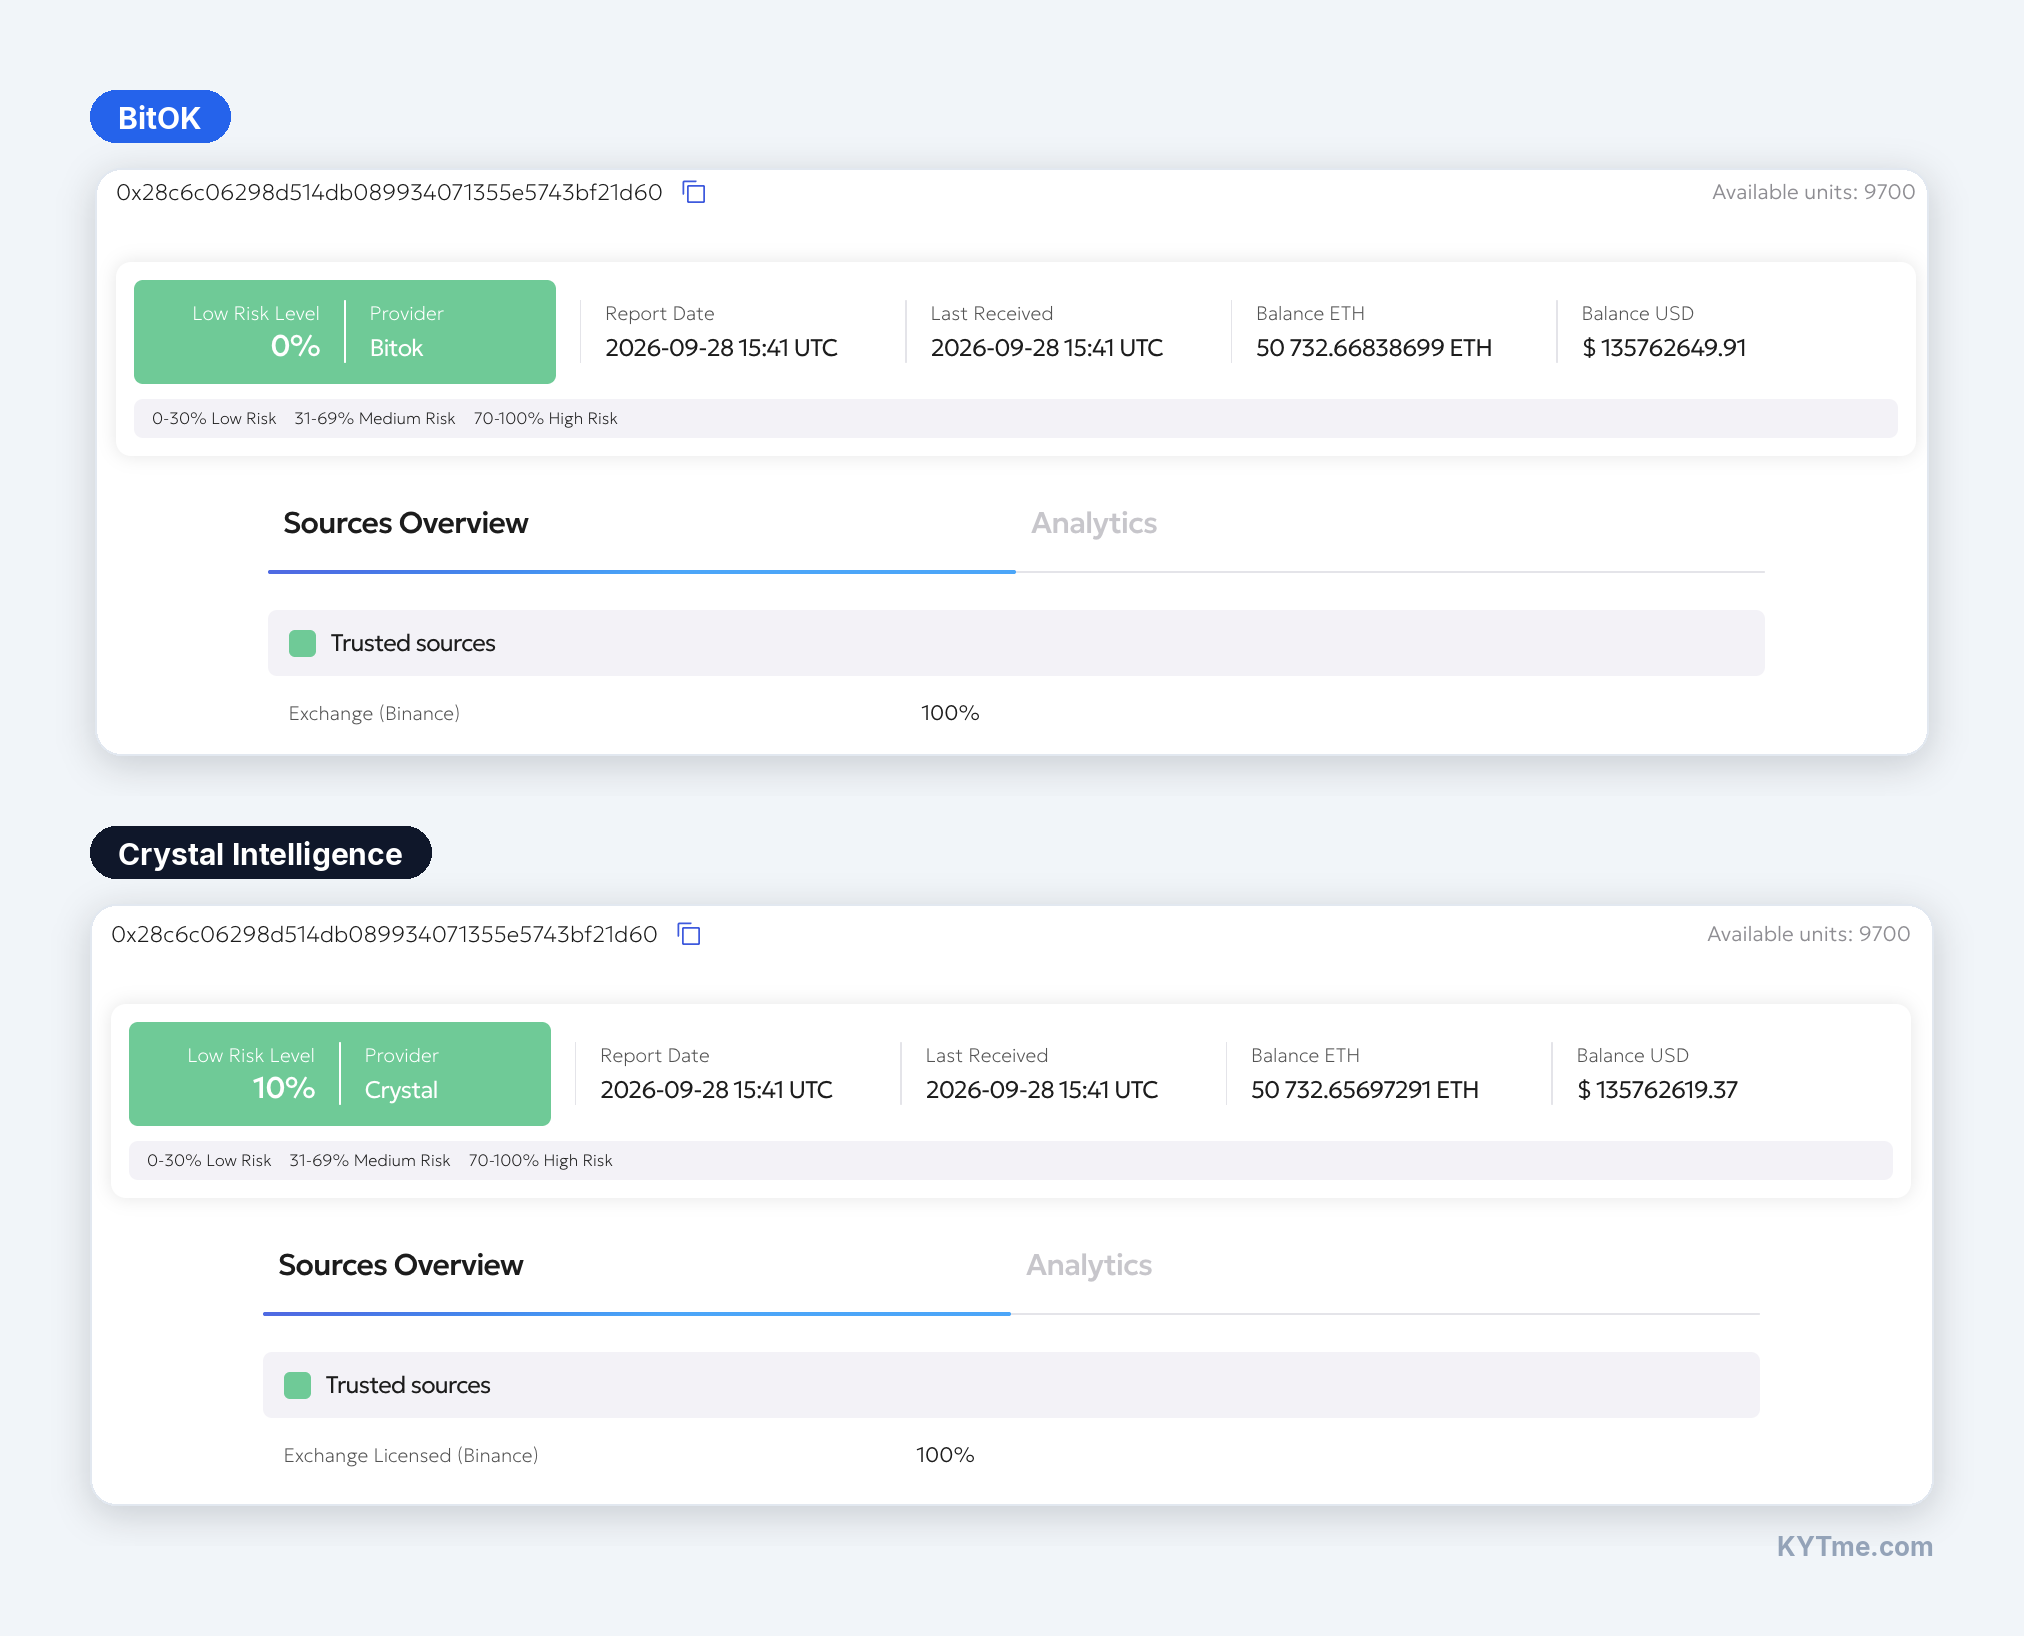Click the USD balance '$ 135762649.91'
This screenshot has height=1636, width=2024.
1664,348
